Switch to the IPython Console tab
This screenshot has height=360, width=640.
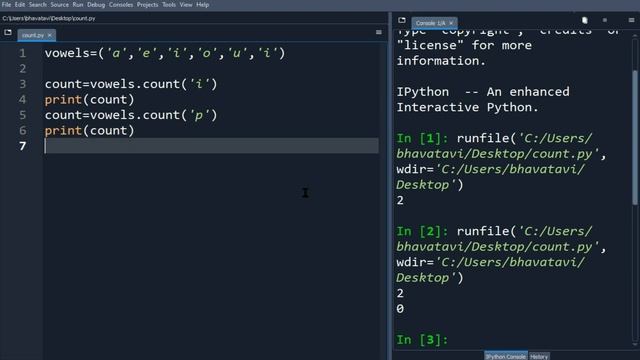(x=506, y=356)
